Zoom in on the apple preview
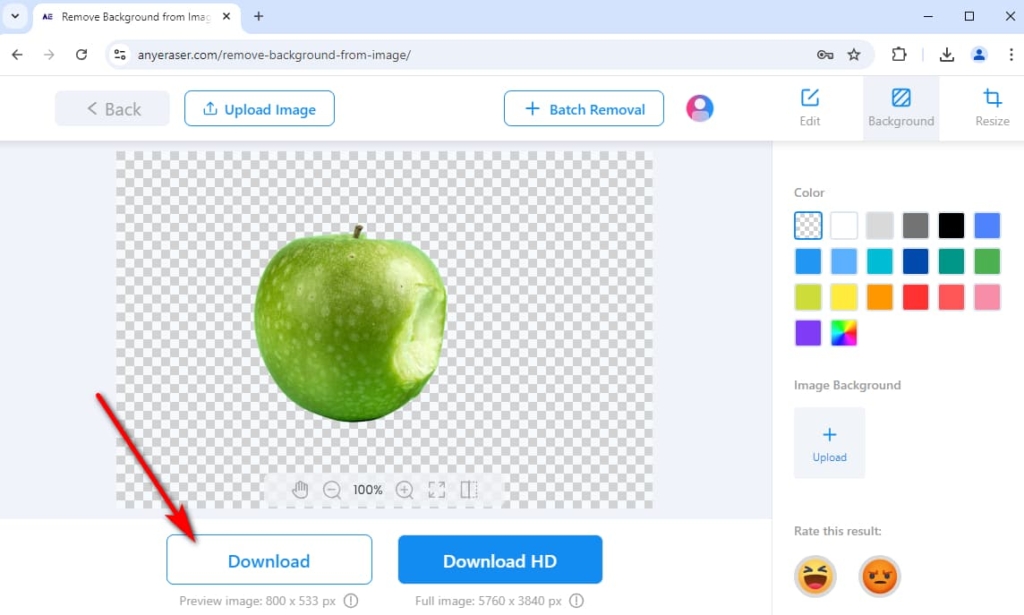The width and height of the screenshot is (1024, 615). [405, 490]
